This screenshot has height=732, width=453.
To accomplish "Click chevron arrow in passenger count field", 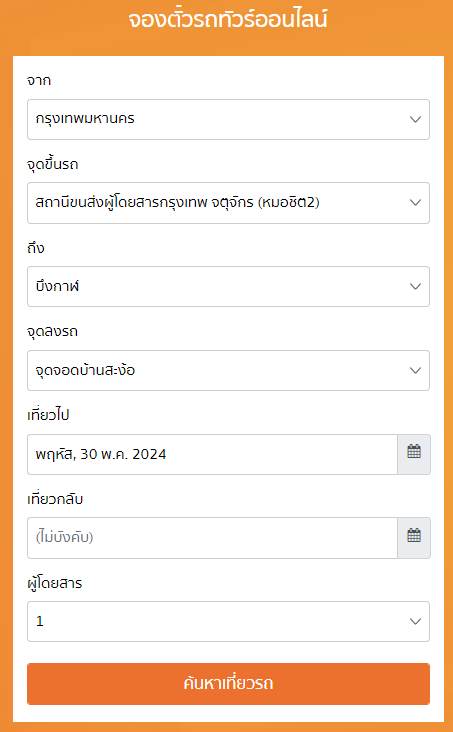I will (415, 621).
